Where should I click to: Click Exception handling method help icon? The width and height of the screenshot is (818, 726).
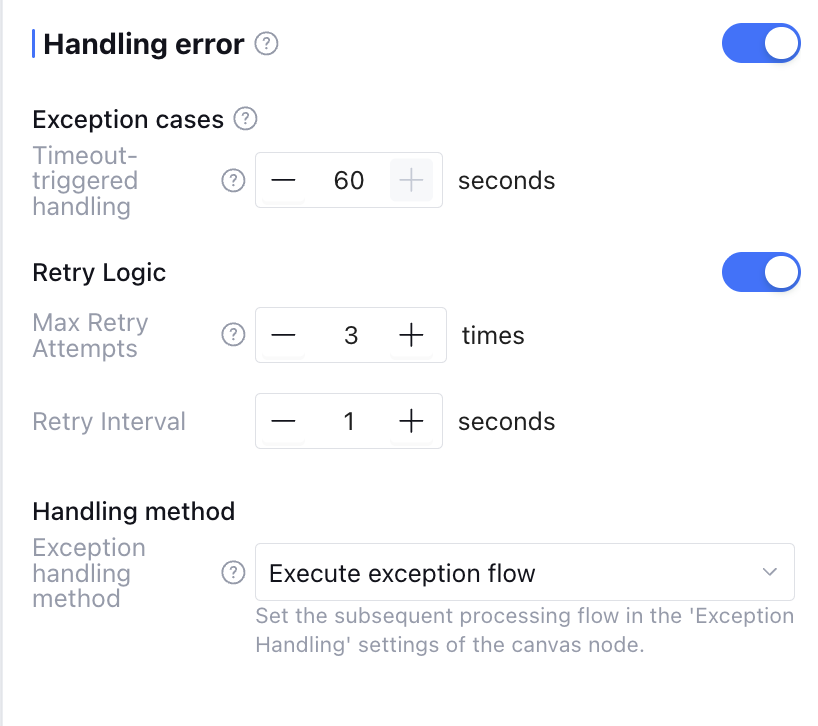[x=233, y=573]
